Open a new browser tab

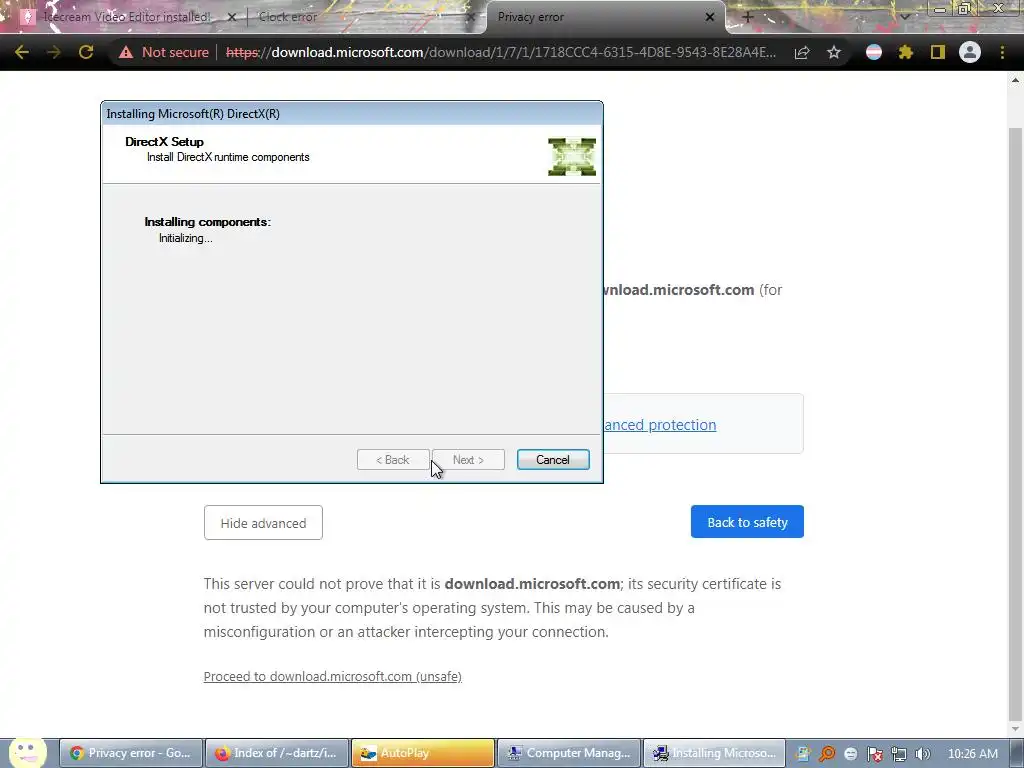pyautogui.click(x=747, y=17)
